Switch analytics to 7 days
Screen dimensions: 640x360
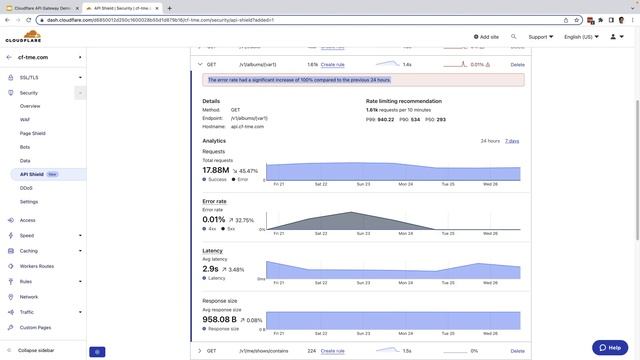tap(512, 141)
